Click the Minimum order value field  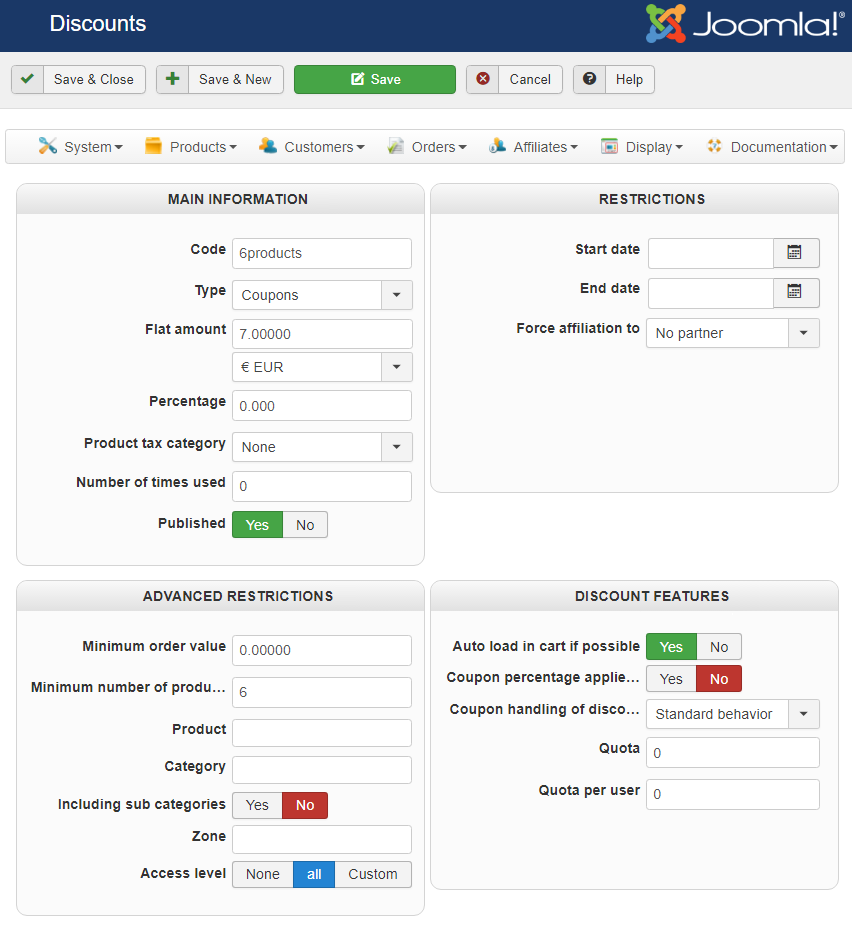click(321, 650)
